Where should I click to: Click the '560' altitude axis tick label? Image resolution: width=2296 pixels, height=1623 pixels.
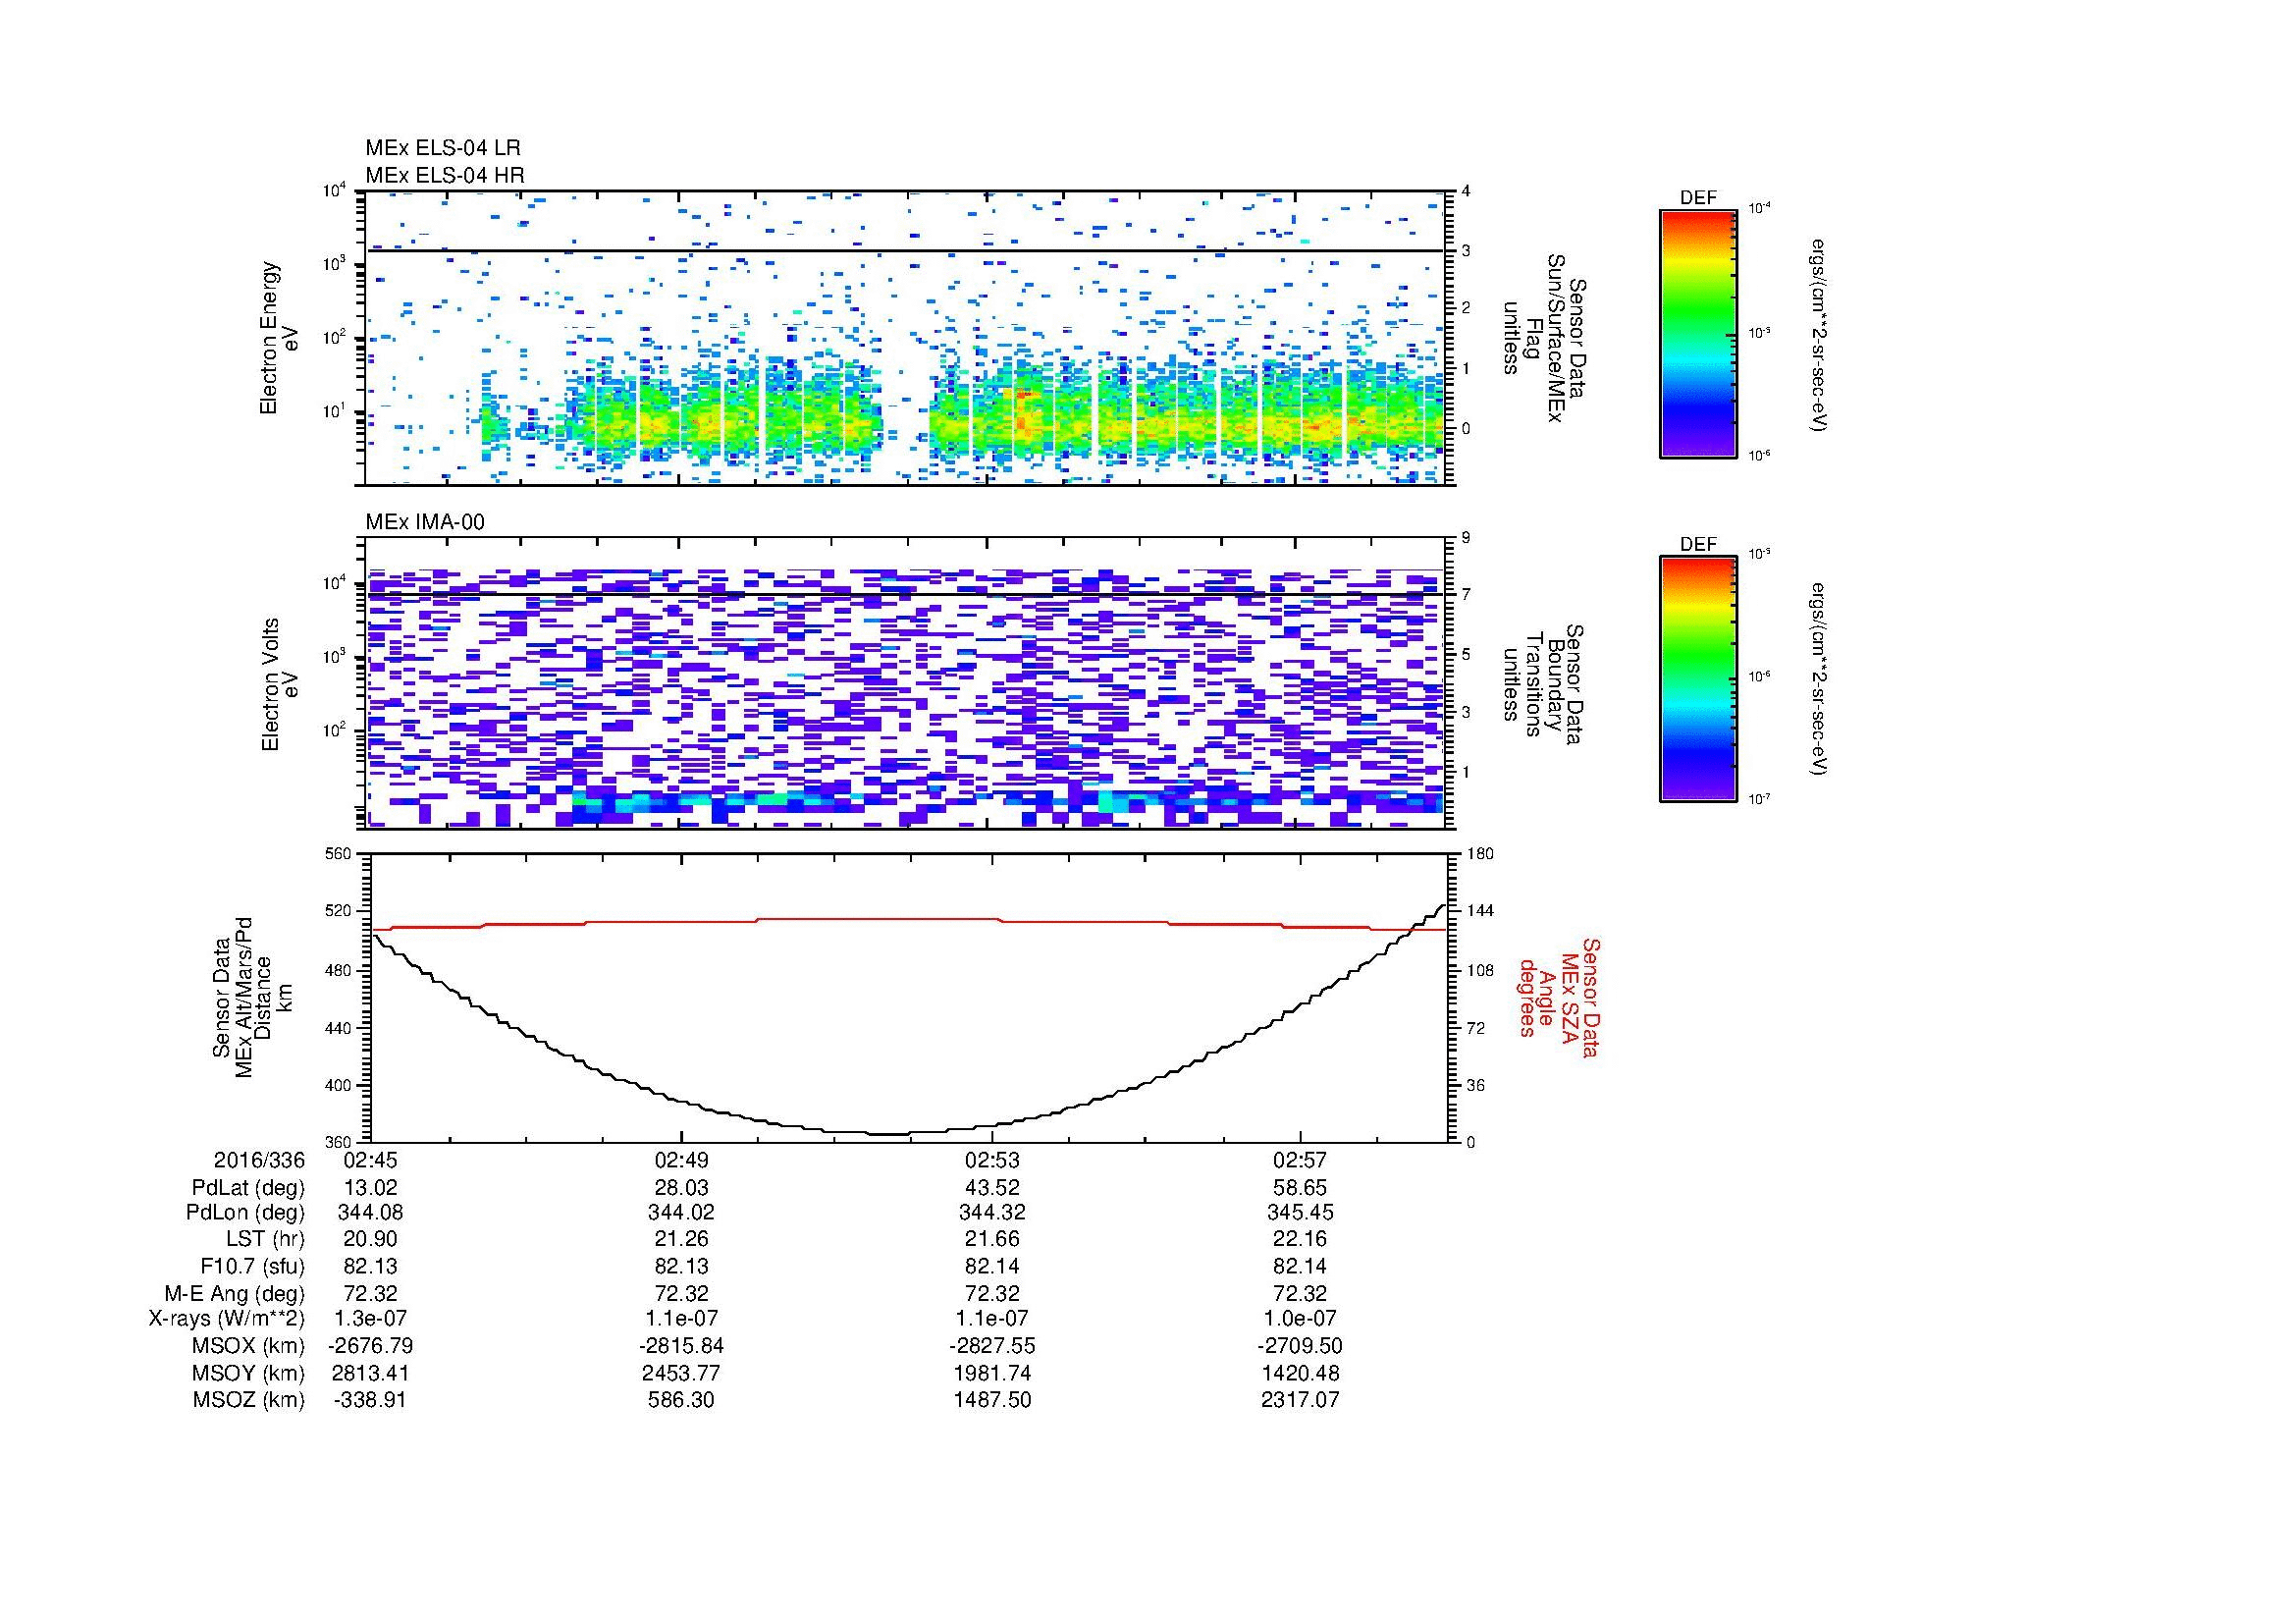340,853
